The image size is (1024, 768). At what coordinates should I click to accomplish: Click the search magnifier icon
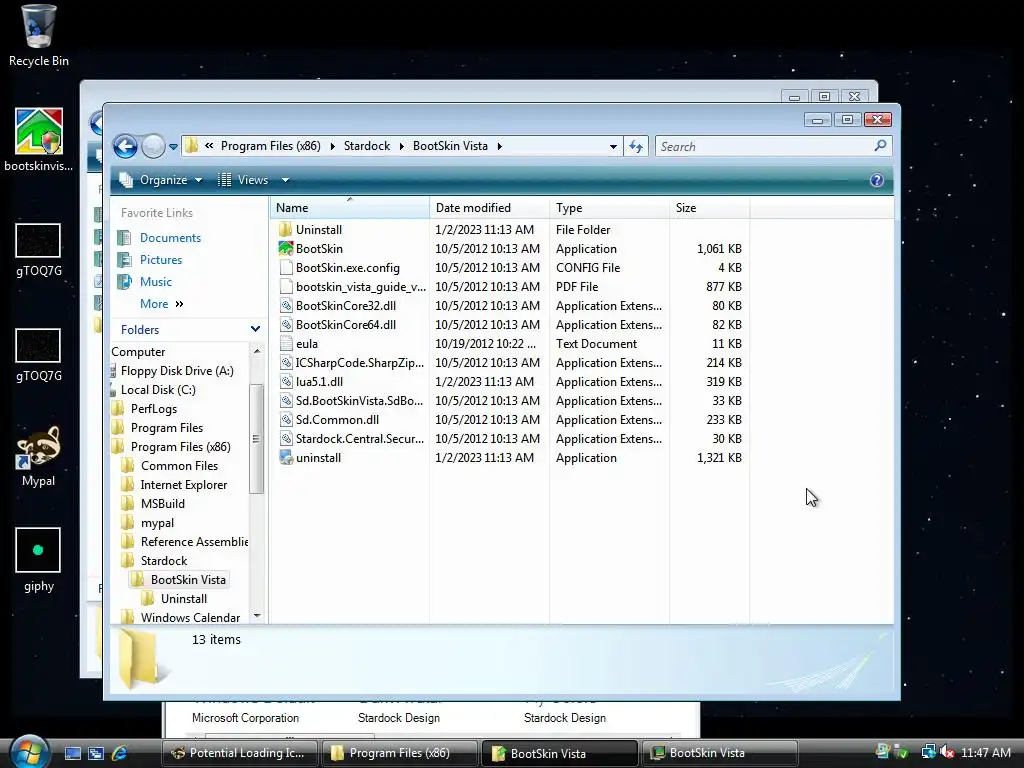pyautogui.click(x=880, y=146)
